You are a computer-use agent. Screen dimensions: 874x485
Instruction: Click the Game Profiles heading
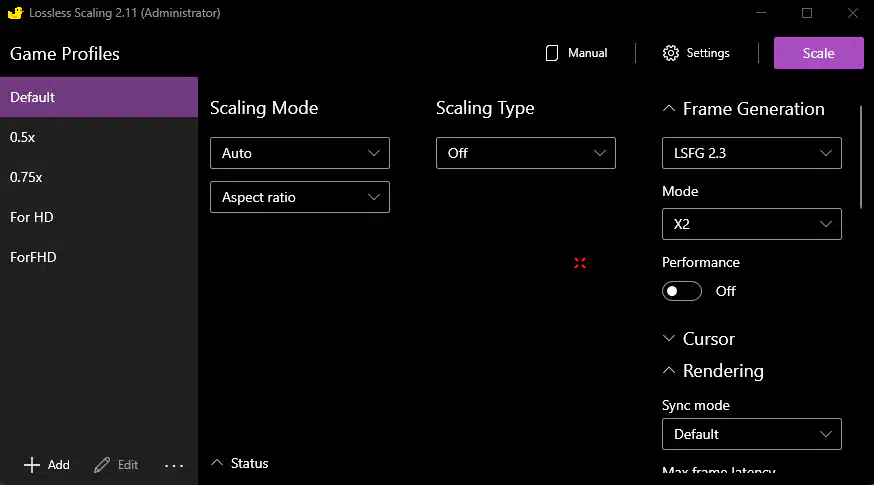65,54
